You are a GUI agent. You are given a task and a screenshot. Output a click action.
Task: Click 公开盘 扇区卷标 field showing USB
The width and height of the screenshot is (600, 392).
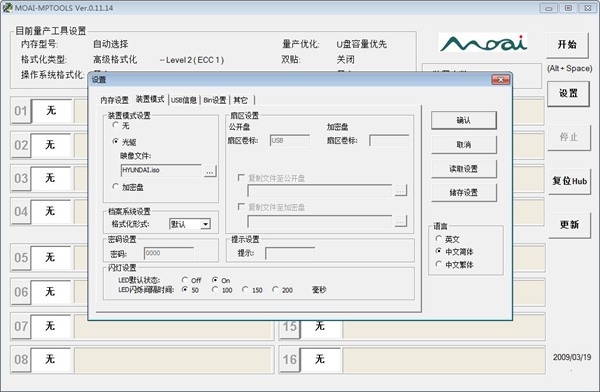click(x=290, y=140)
